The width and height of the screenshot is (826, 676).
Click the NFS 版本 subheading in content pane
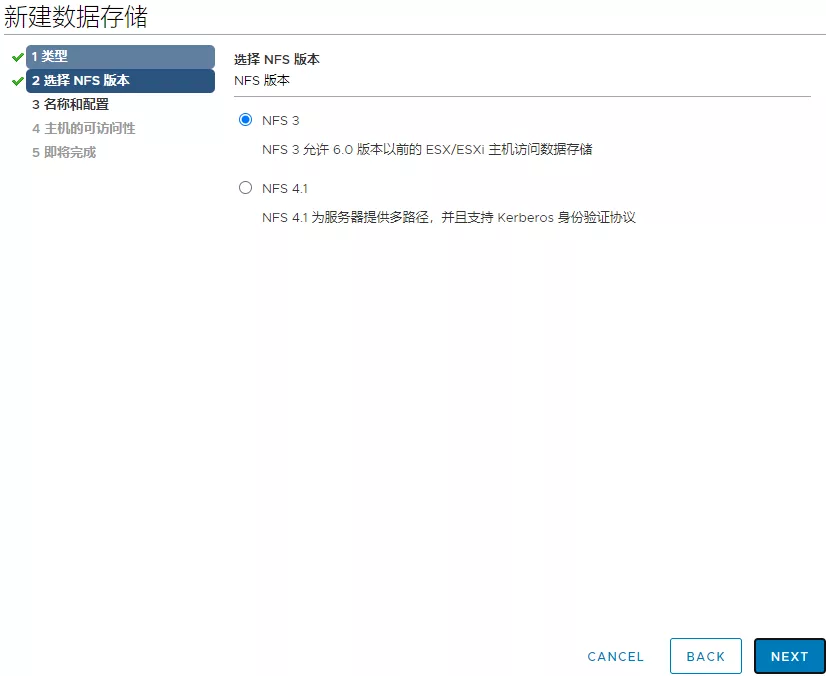click(x=262, y=80)
